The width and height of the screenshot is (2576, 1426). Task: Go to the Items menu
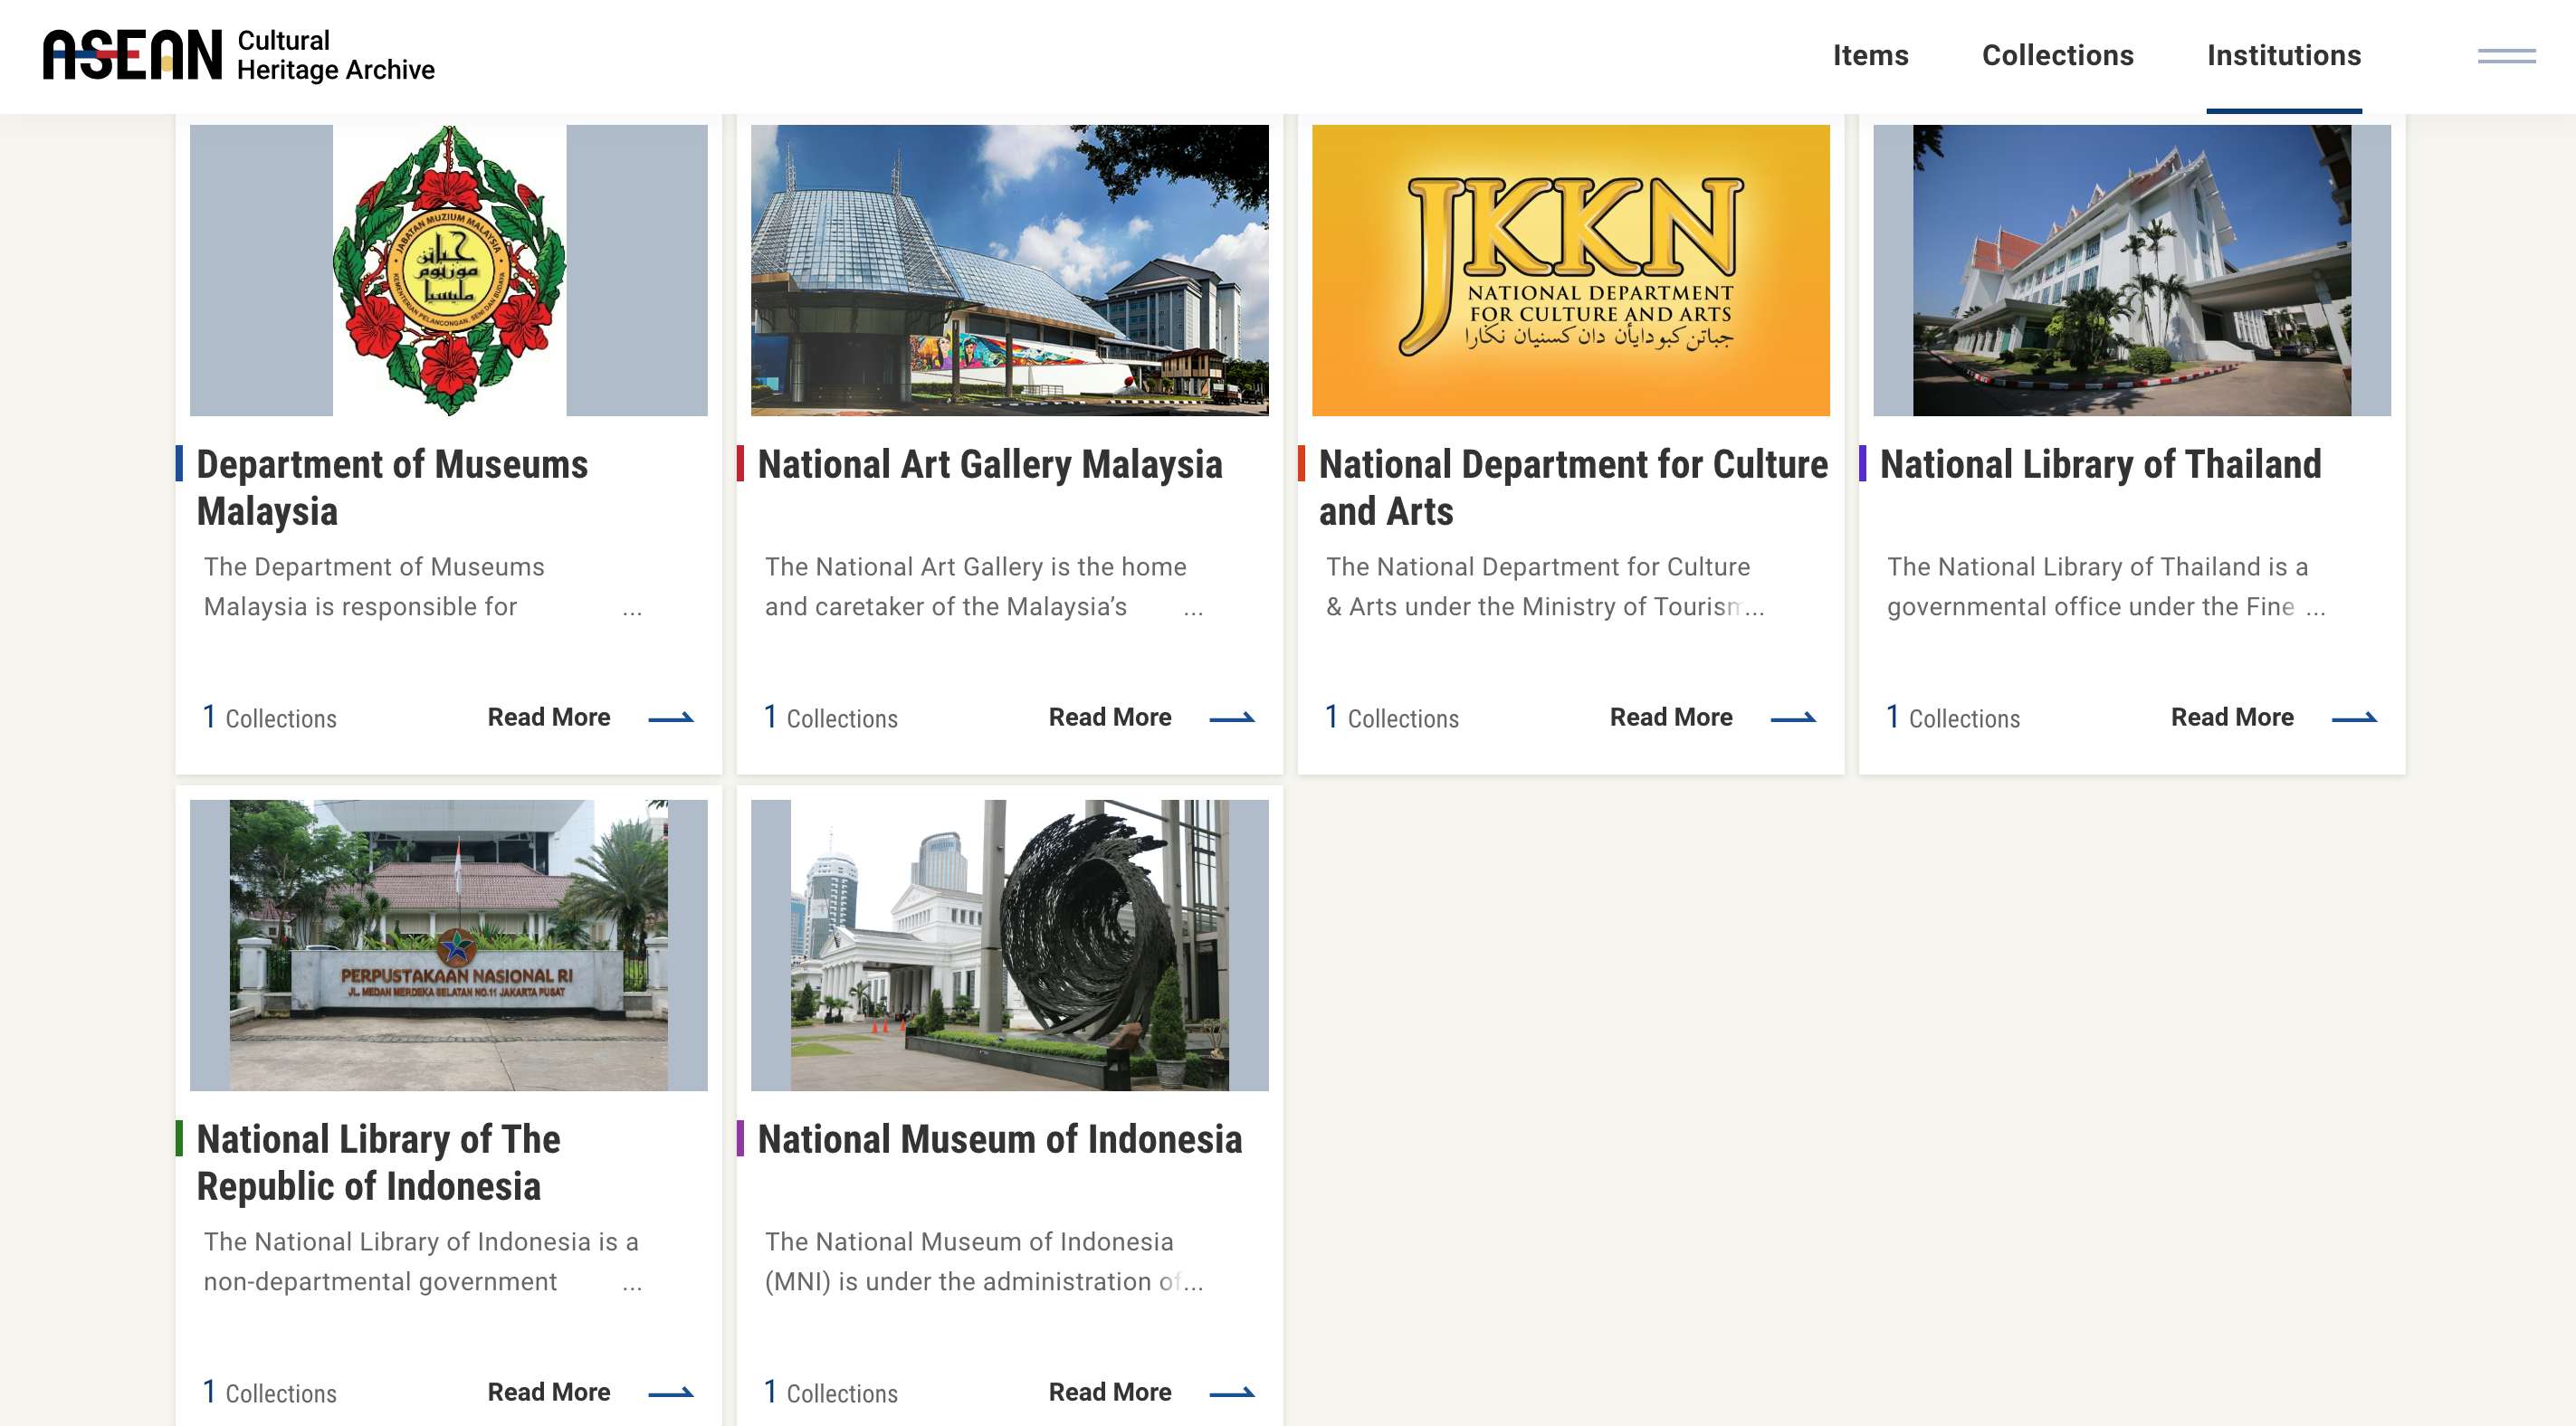(1870, 55)
